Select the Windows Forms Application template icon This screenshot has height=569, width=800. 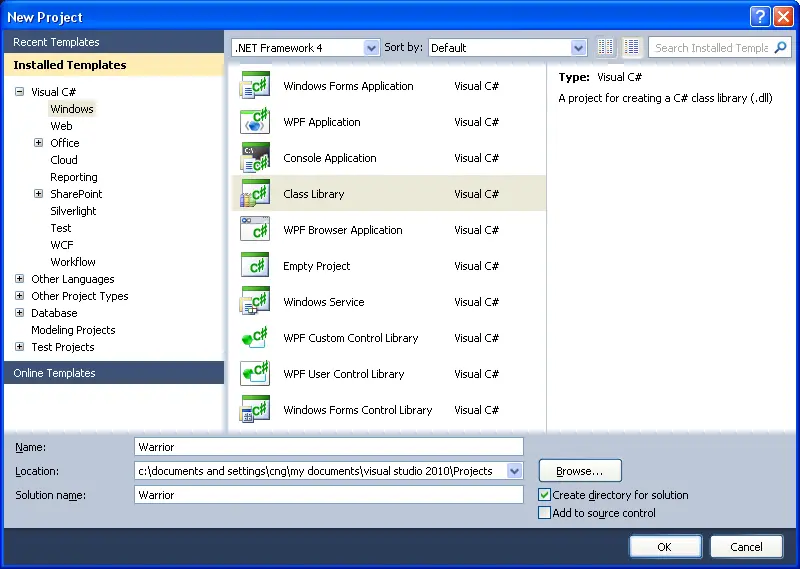click(255, 85)
